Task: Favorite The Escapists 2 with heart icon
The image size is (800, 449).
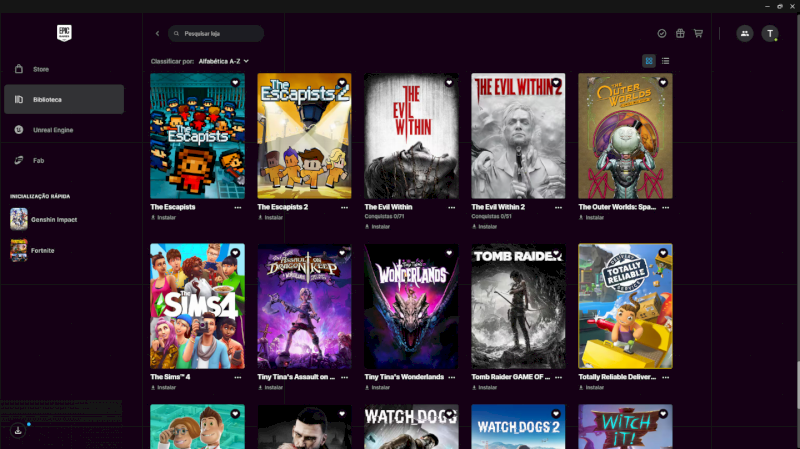Action: [x=342, y=83]
